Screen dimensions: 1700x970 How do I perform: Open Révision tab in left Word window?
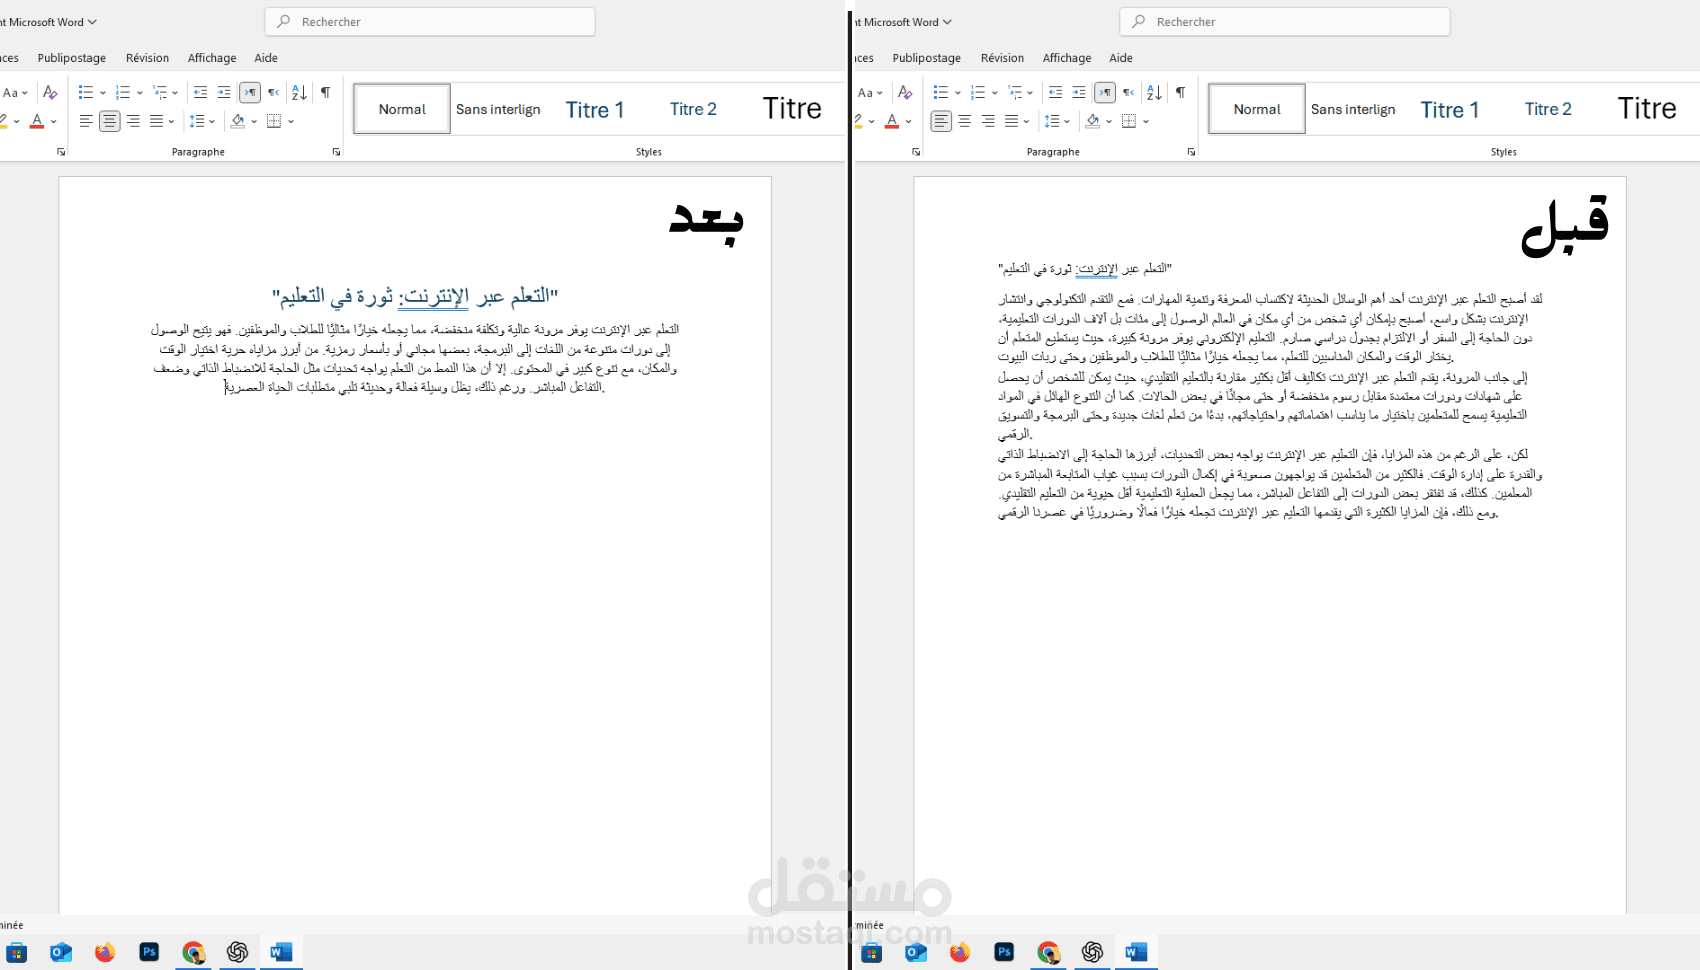click(x=147, y=58)
